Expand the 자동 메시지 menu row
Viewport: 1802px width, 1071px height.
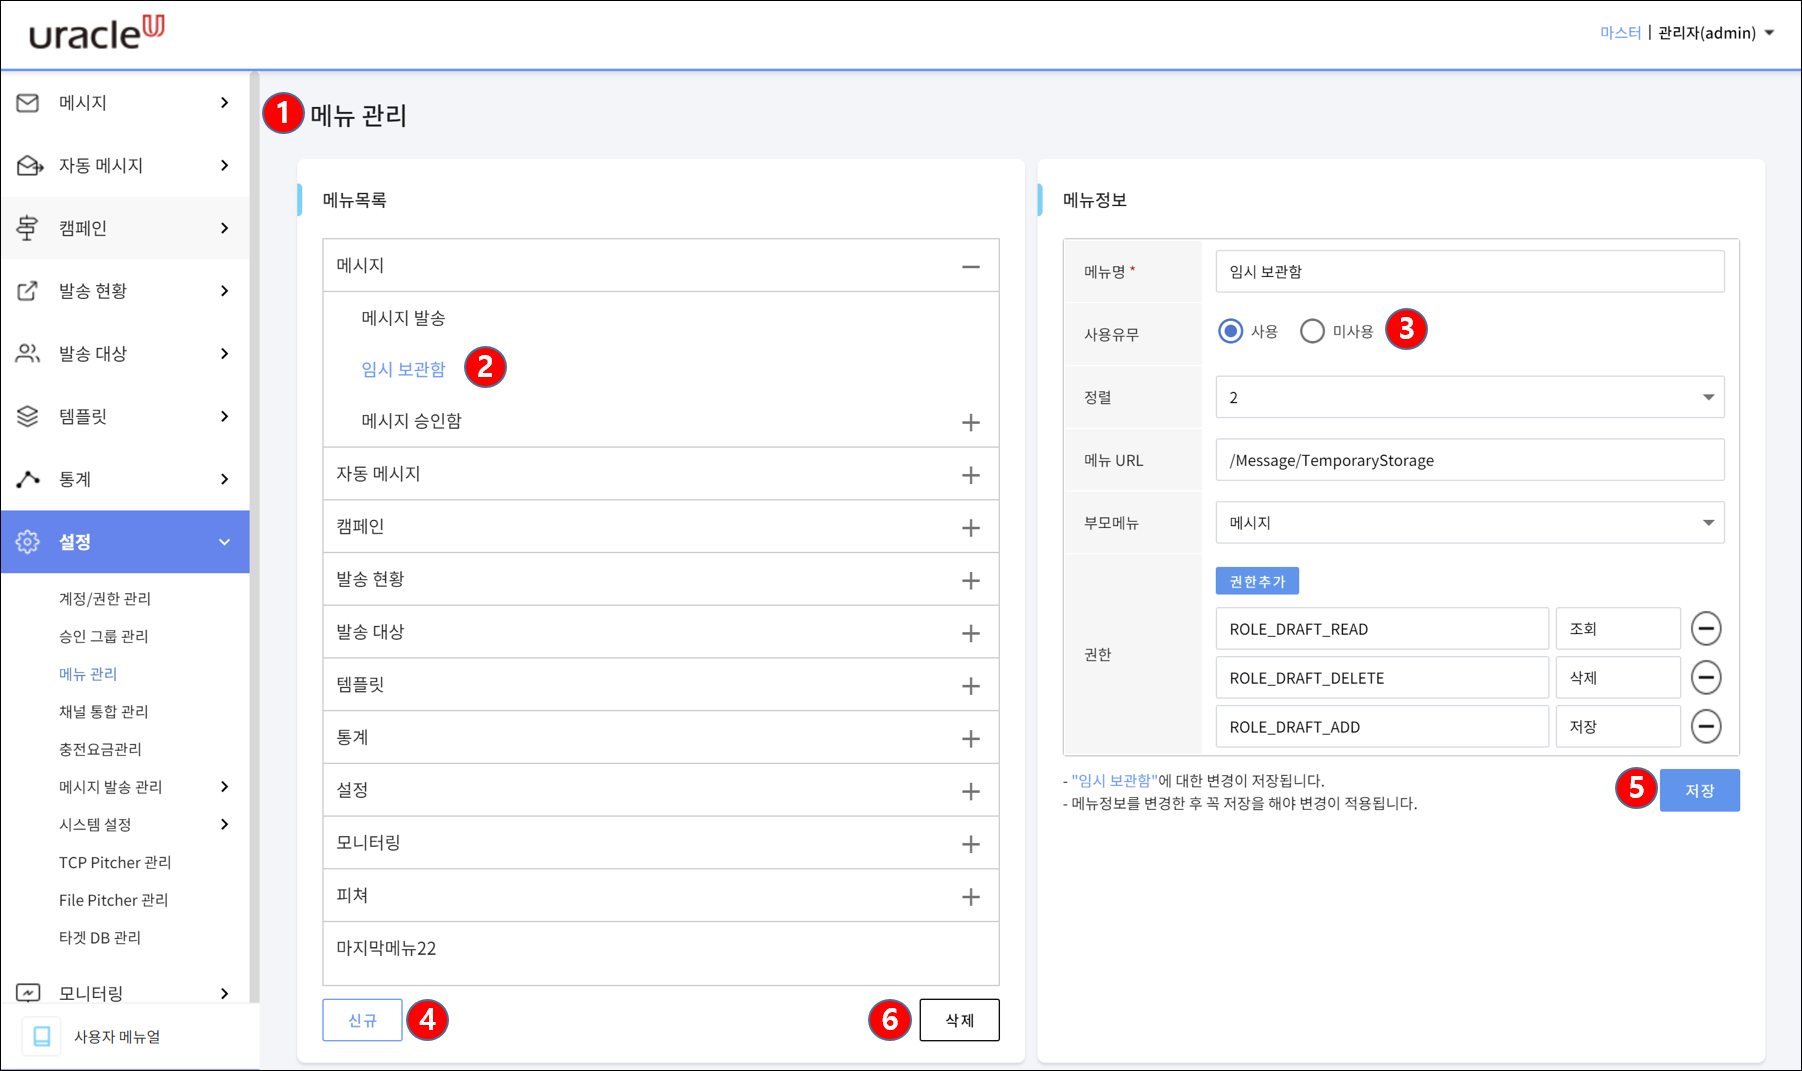pyautogui.click(x=971, y=475)
